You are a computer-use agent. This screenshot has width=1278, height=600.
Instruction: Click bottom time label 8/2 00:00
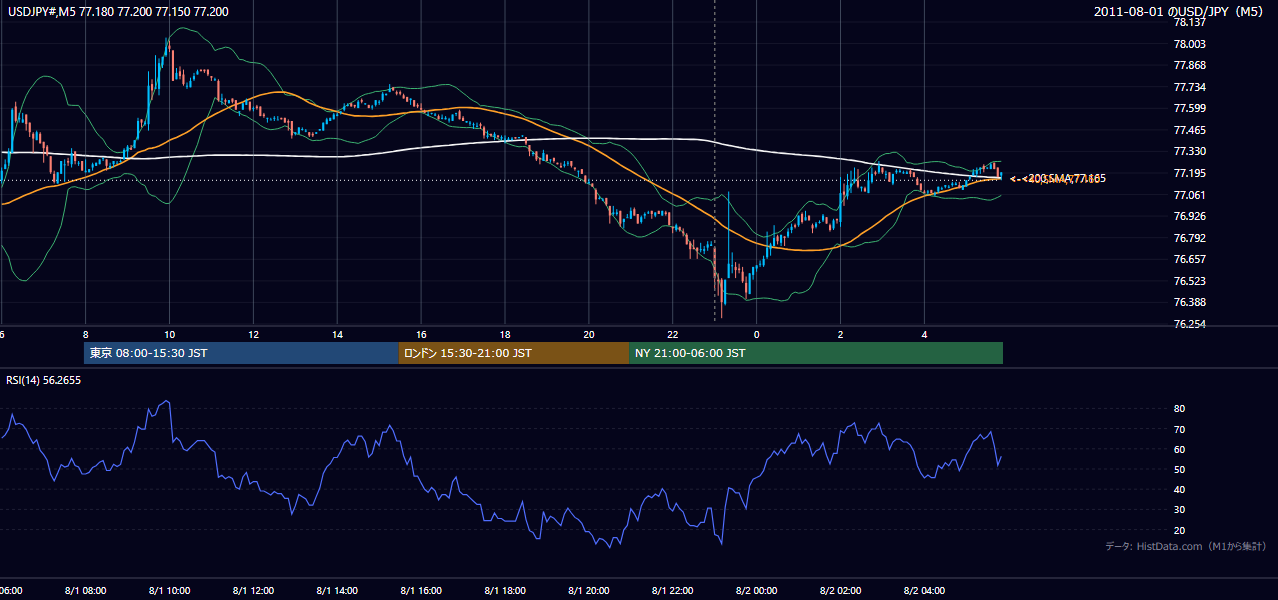pos(757,591)
